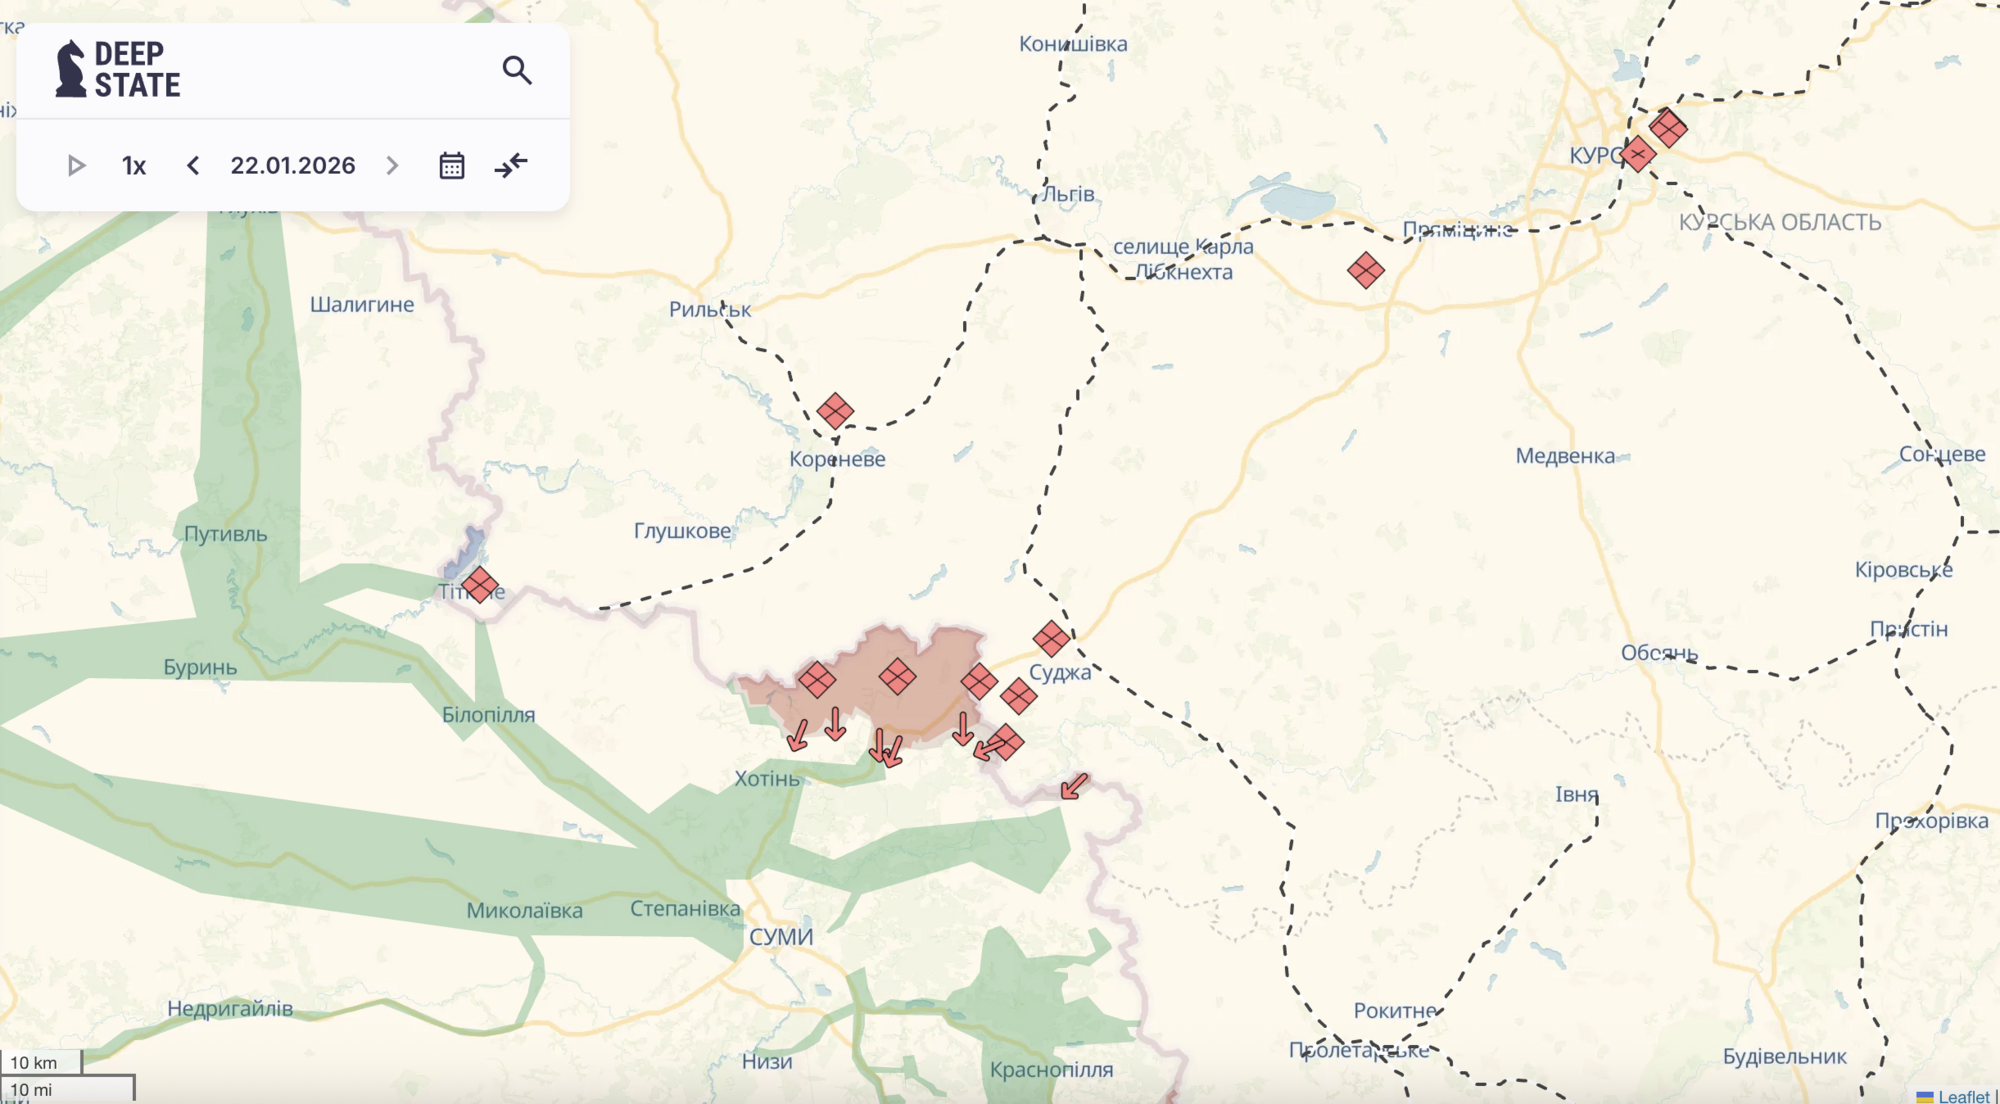
Task: Click the upper-right unit marker at Курськ
Action: tap(1668, 128)
